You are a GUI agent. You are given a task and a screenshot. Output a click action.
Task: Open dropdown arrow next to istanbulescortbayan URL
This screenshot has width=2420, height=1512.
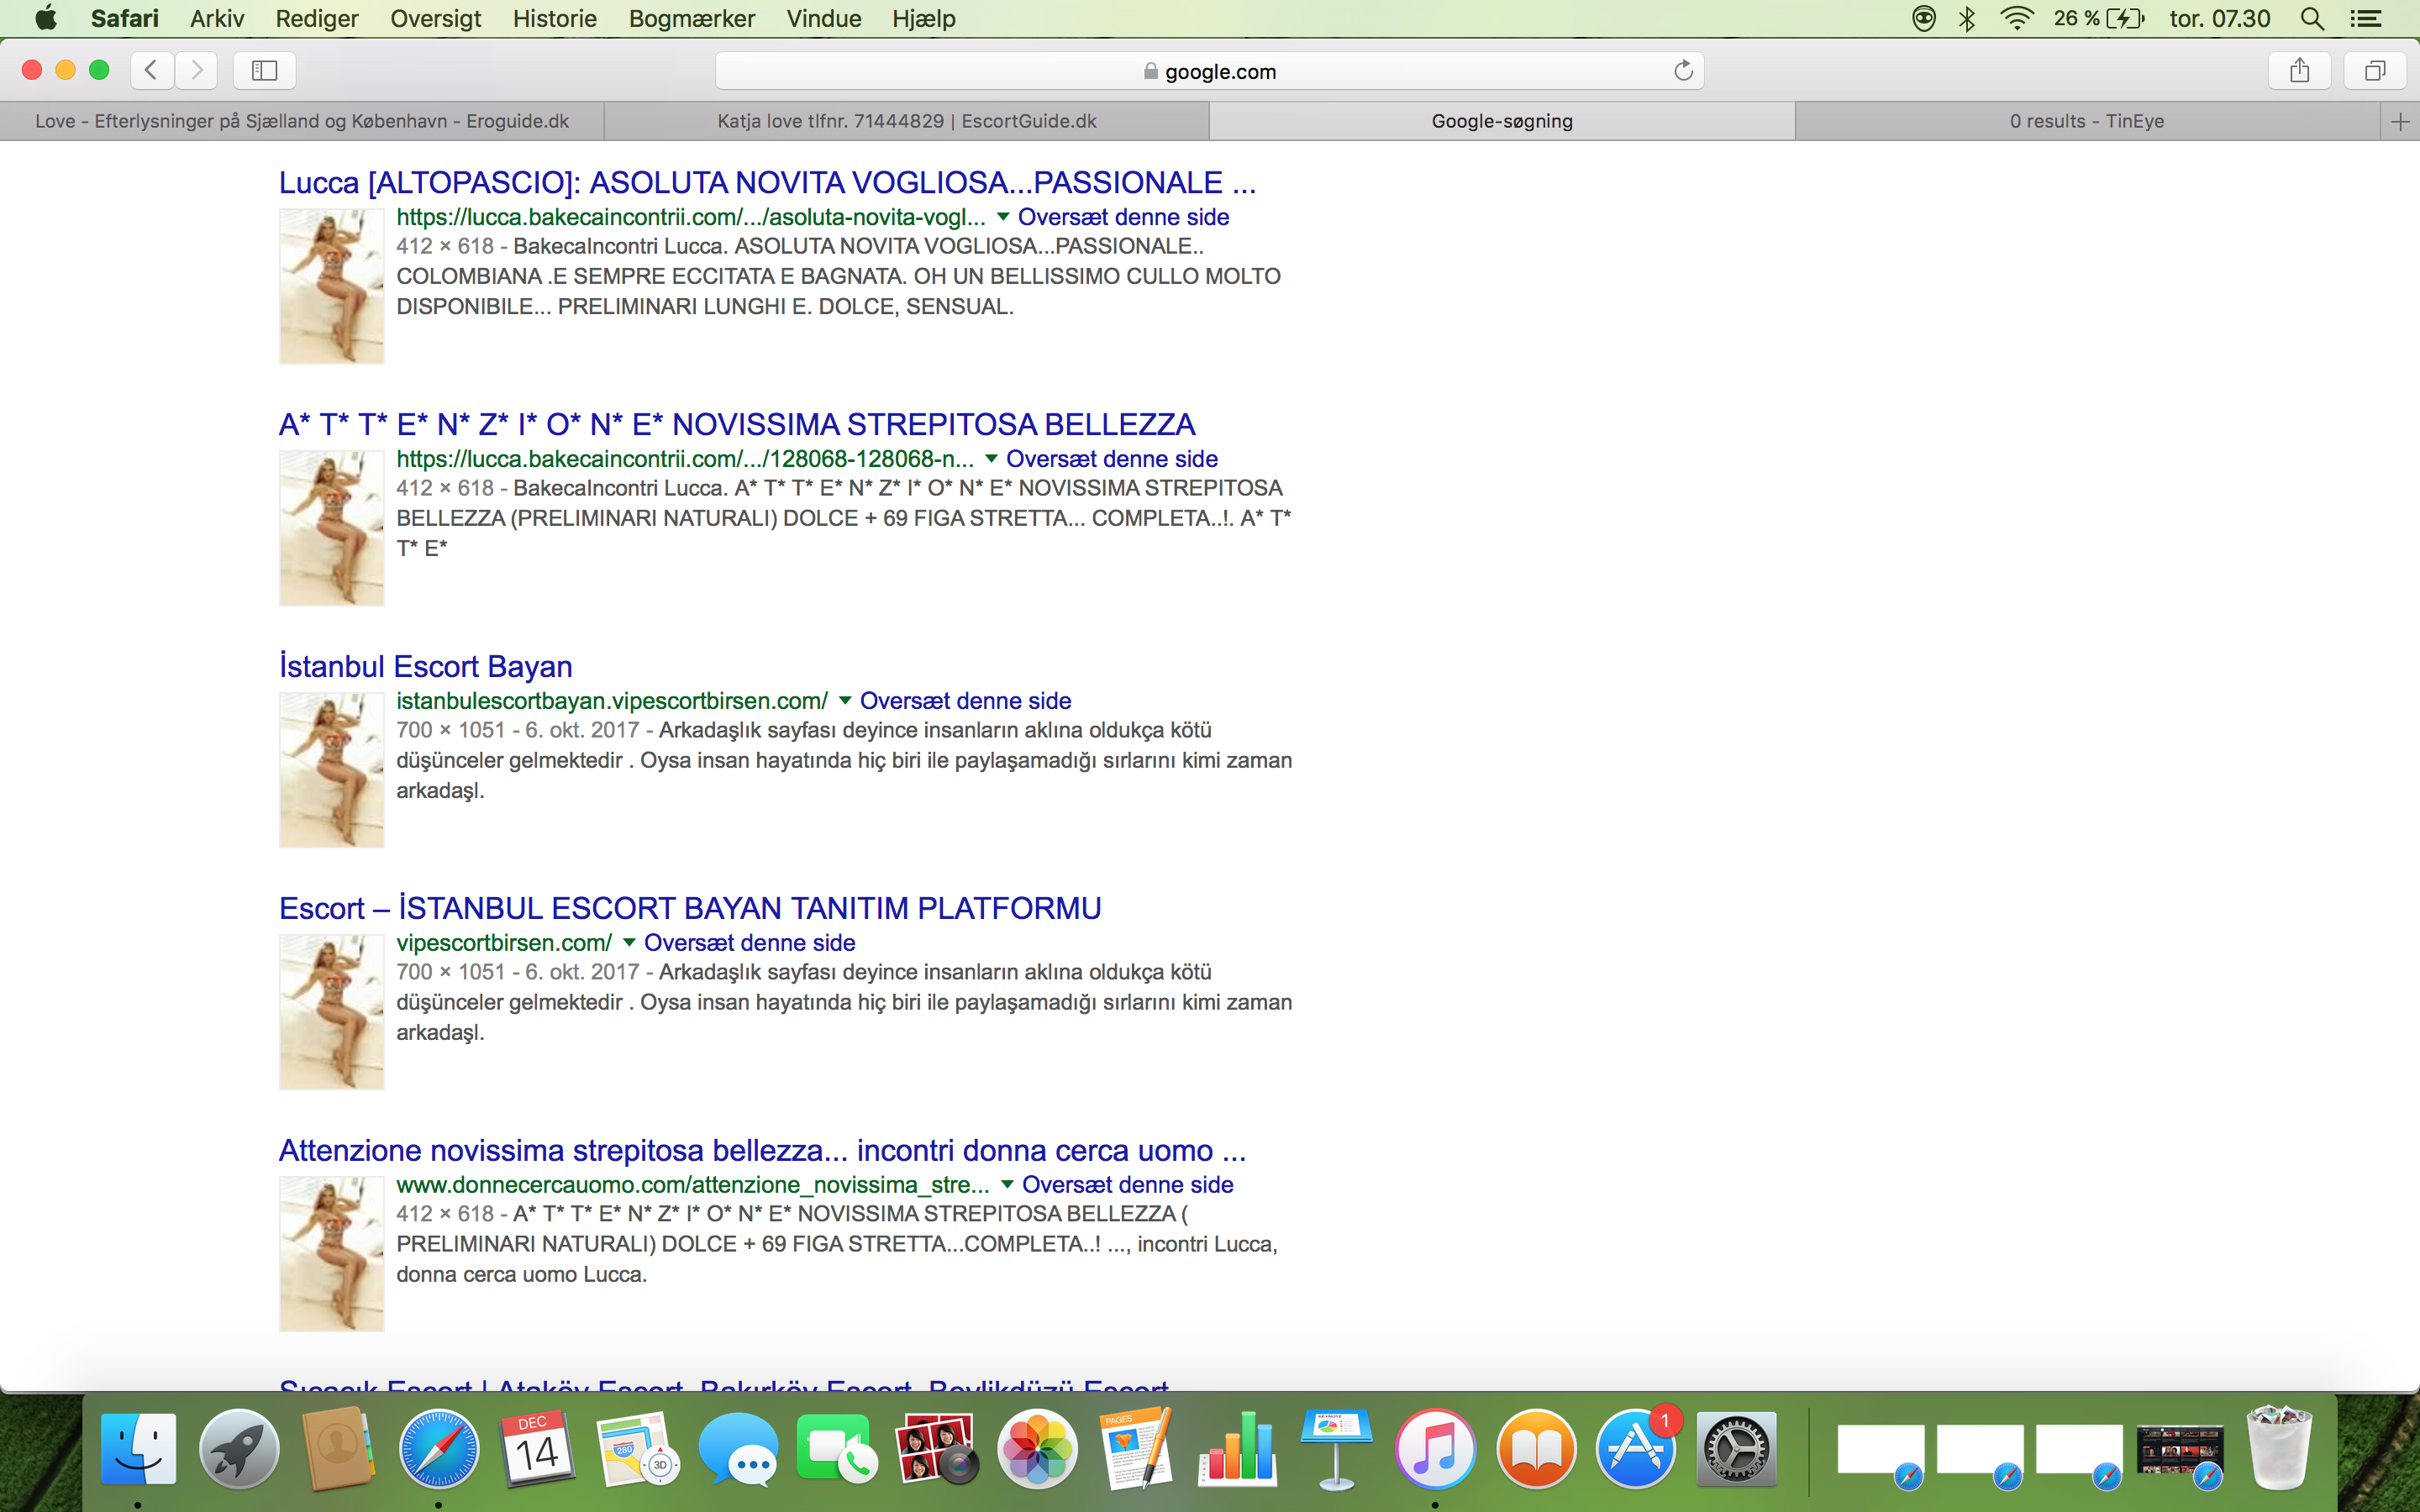(x=845, y=700)
